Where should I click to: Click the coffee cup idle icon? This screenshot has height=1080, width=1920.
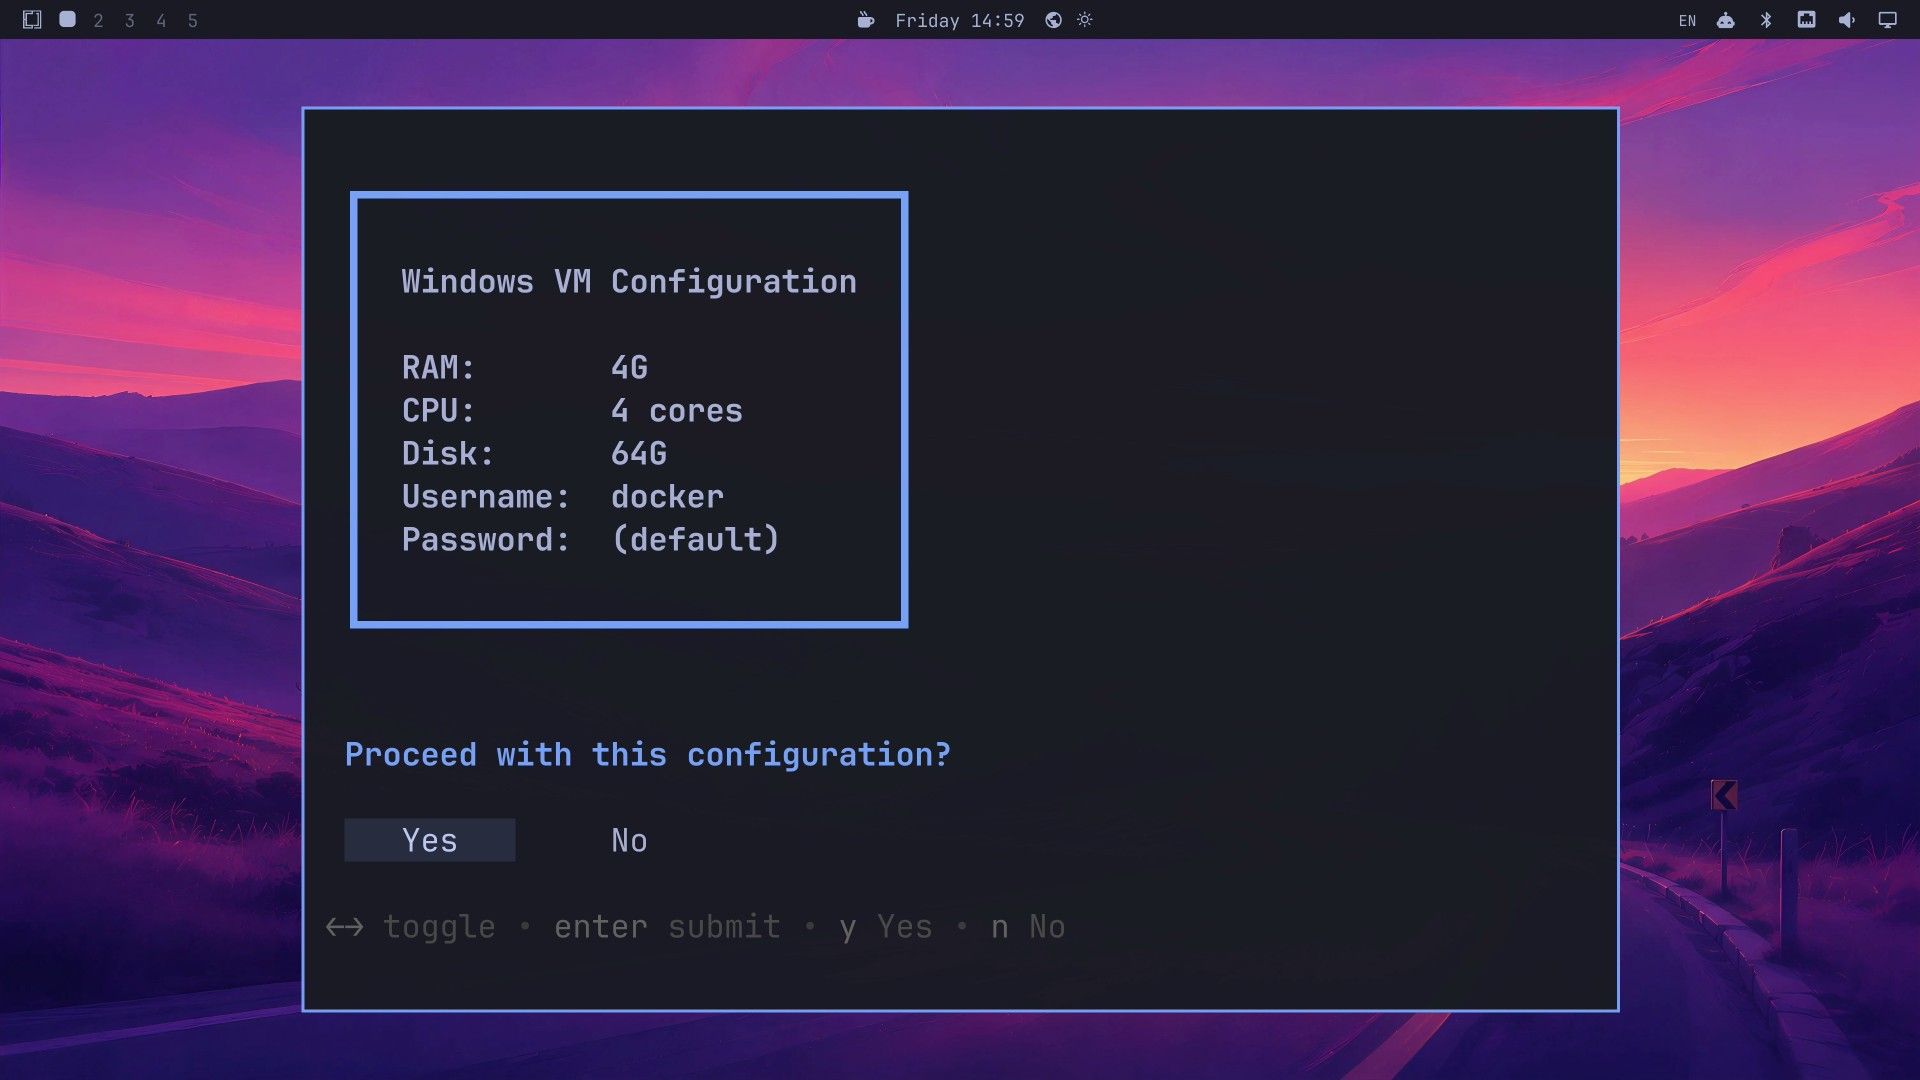(x=866, y=20)
